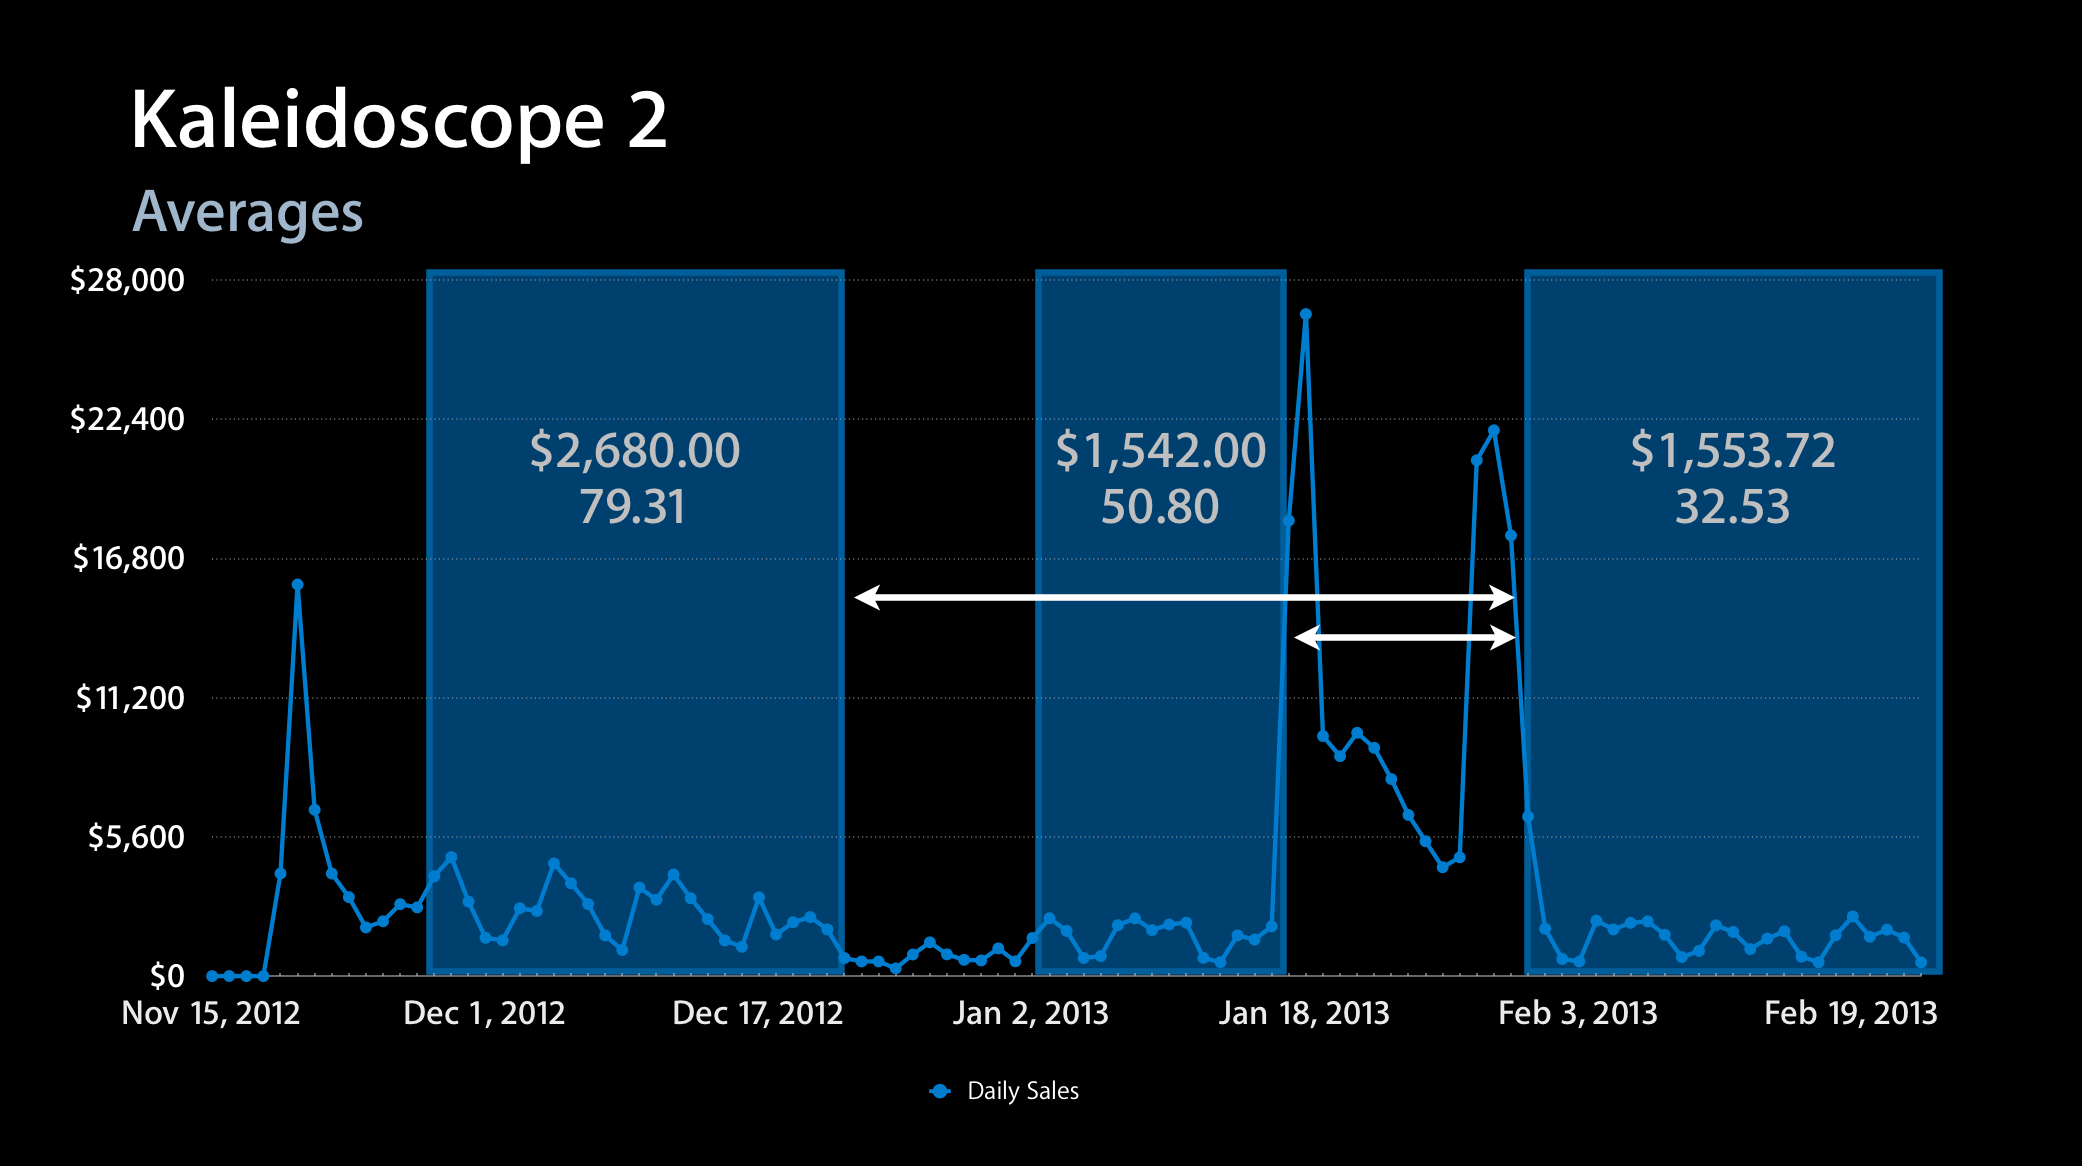Screen dimensions: 2082x1166
Task: Select the November launch spike peak data point
Action: click(297, 585)
